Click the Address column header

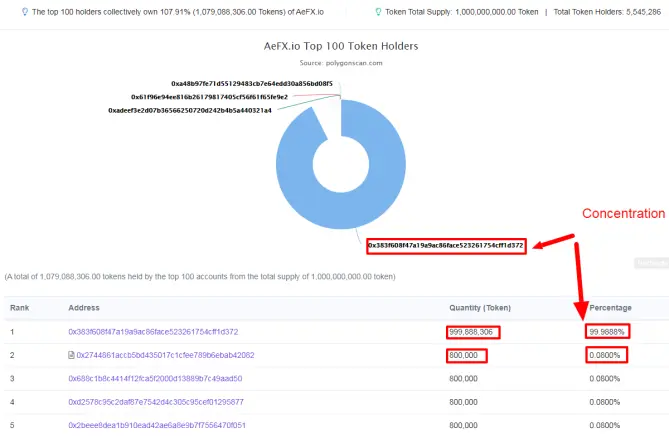tap(84, 308)
